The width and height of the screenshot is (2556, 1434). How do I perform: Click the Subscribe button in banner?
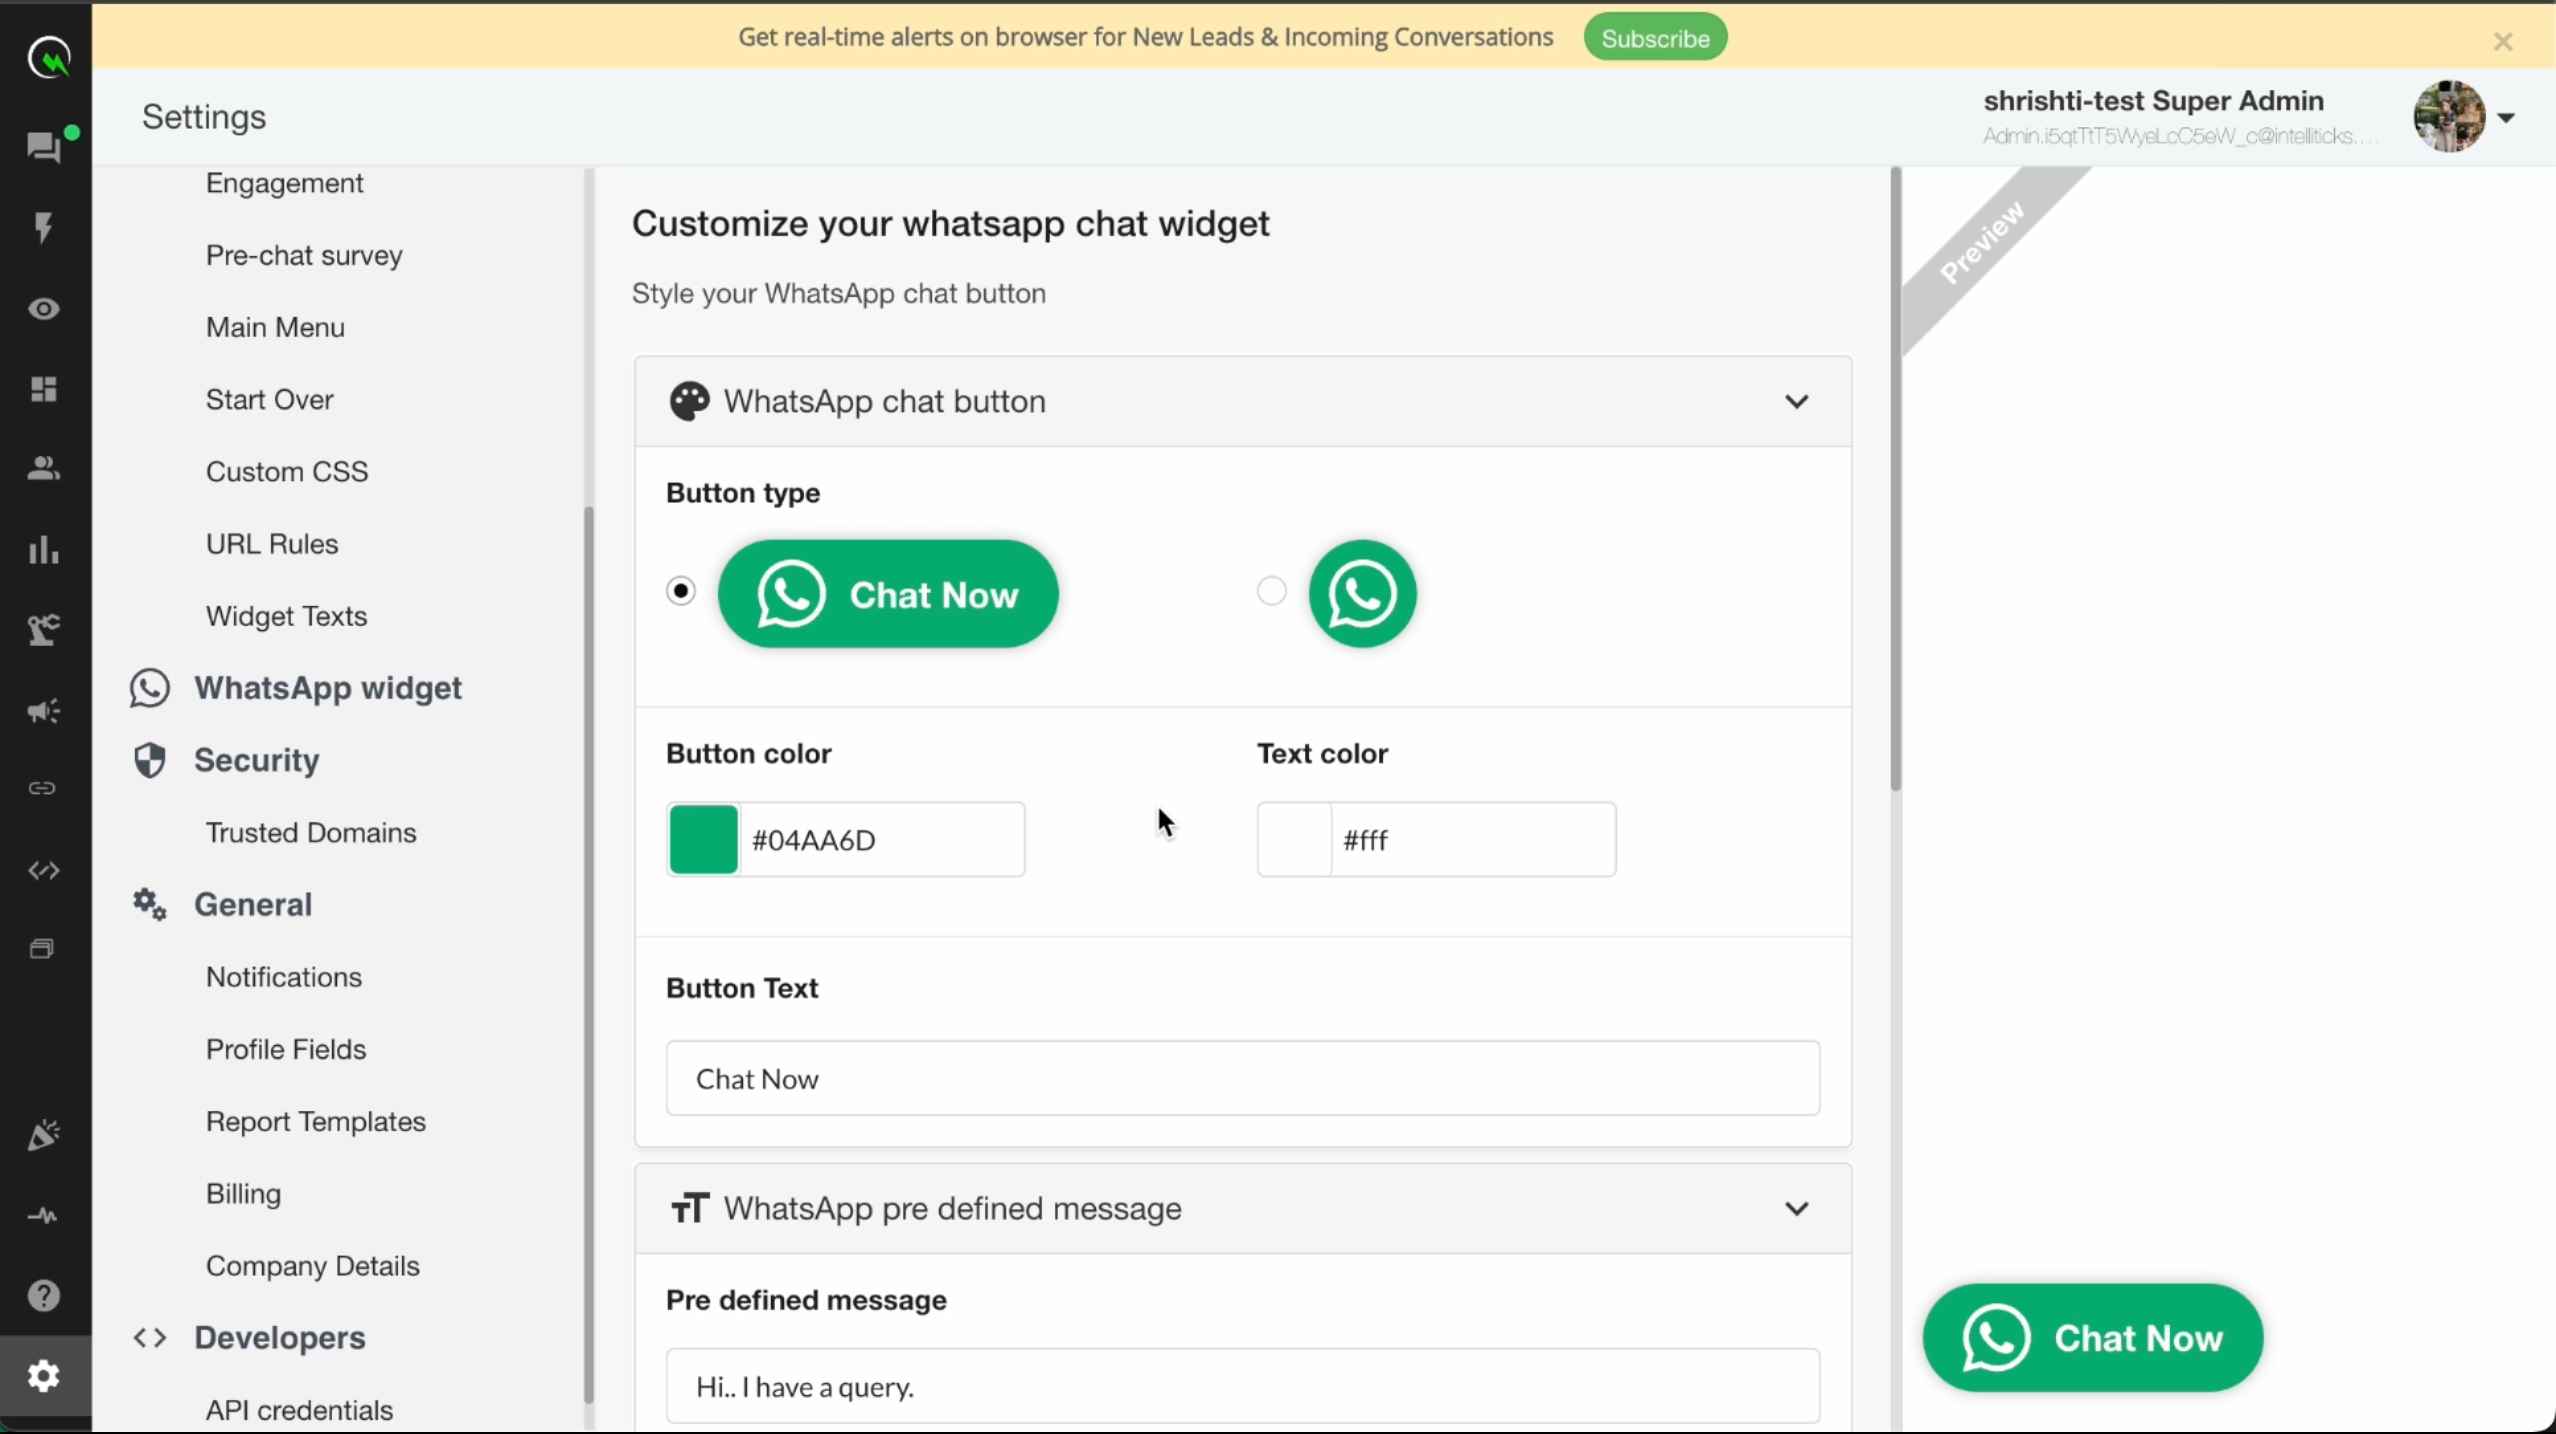[x=1655, y=38]
